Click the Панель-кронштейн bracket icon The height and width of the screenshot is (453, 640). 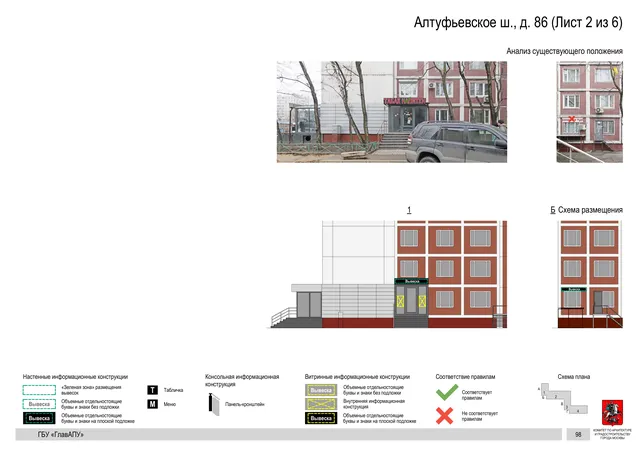click(x=214, y=404)
